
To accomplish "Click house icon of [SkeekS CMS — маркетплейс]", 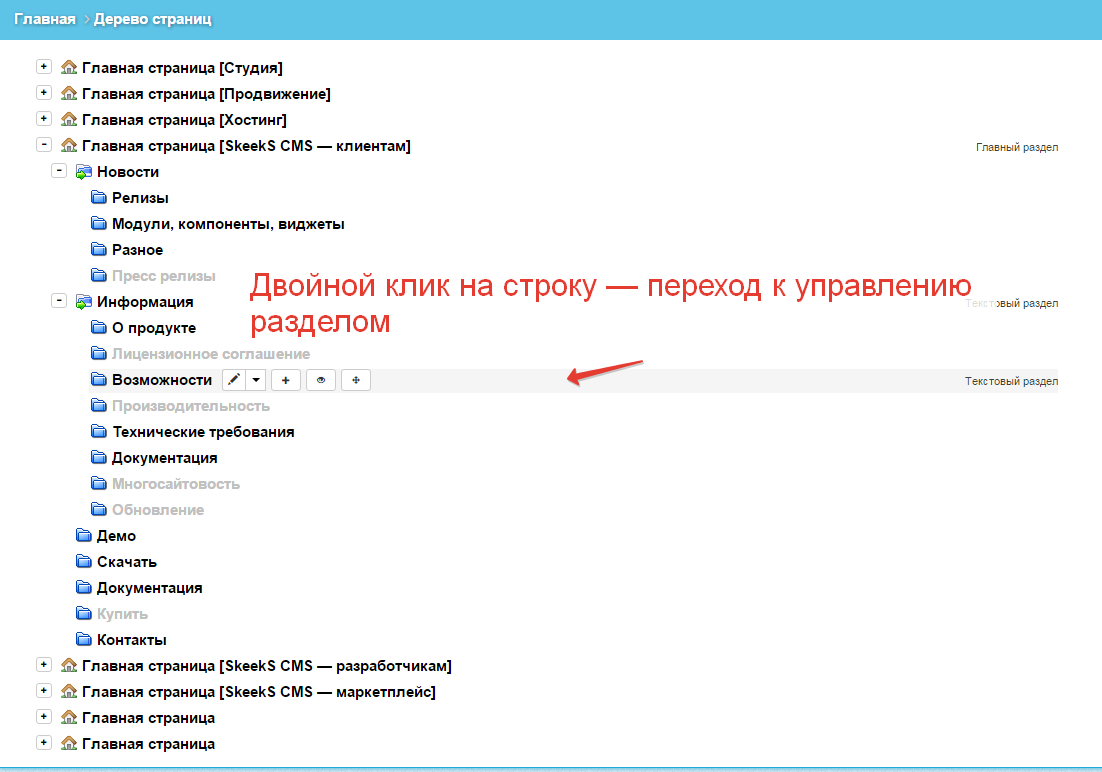I will (69, 691).
